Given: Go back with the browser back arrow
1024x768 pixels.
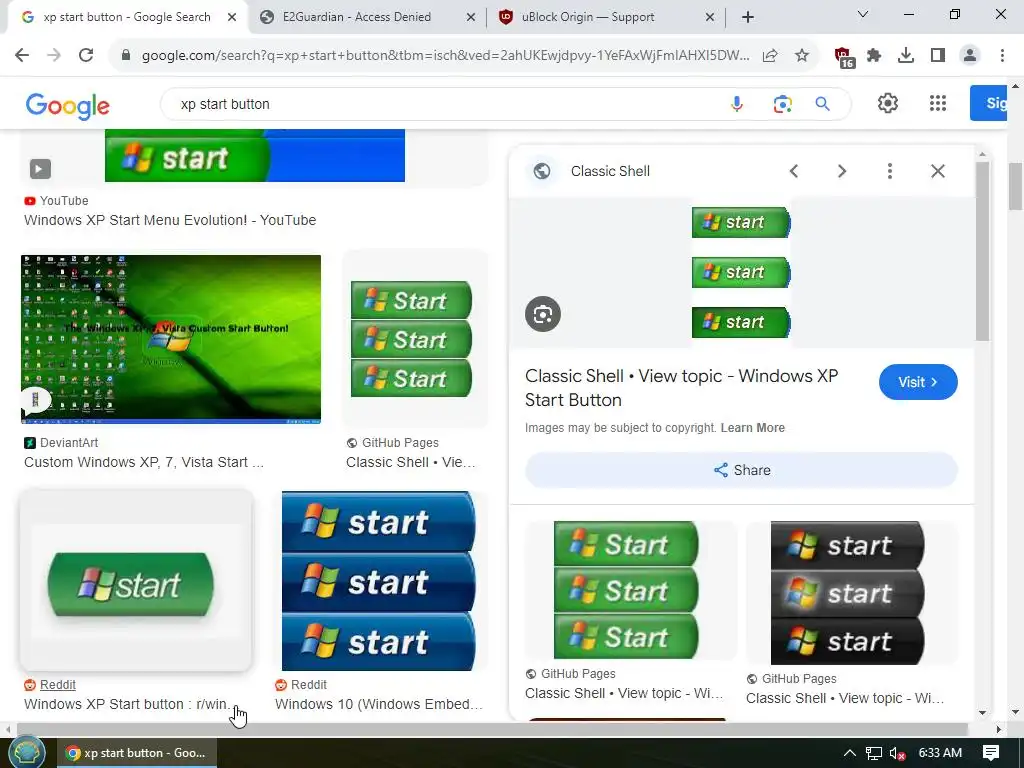Looking at the screenshot, I should [x=22, y=56].
